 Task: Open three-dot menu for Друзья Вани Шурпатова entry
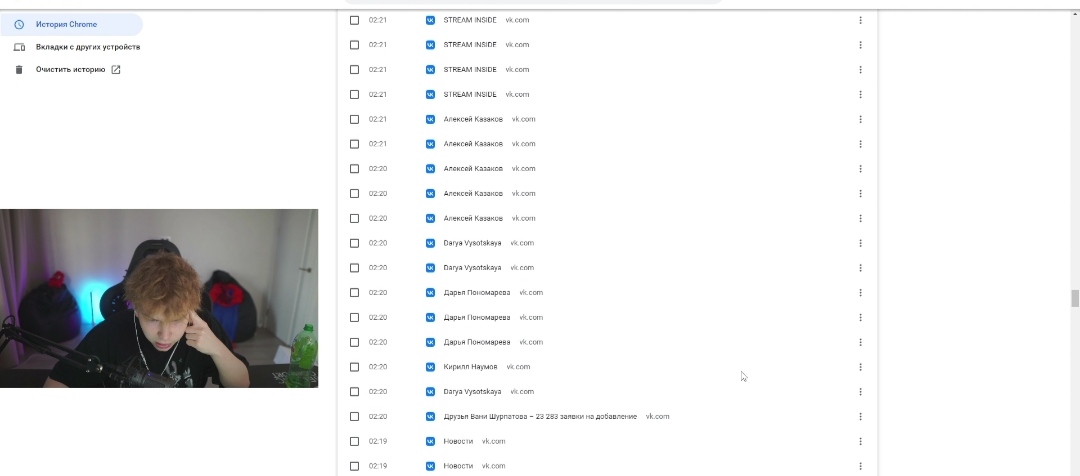coord(860,417)
